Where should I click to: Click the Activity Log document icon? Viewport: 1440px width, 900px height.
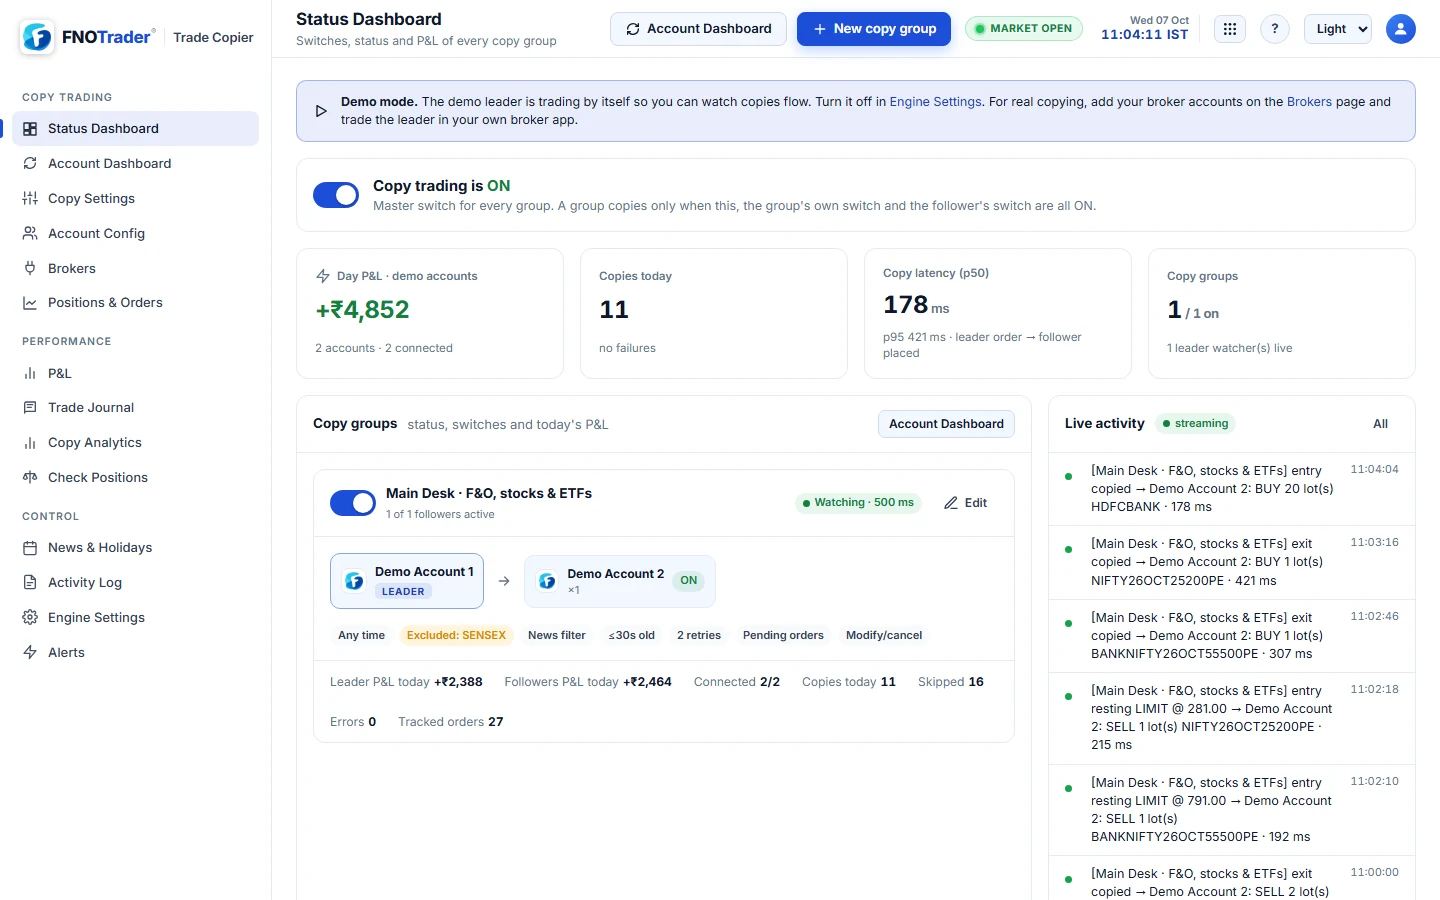click(x=30, y=583)
